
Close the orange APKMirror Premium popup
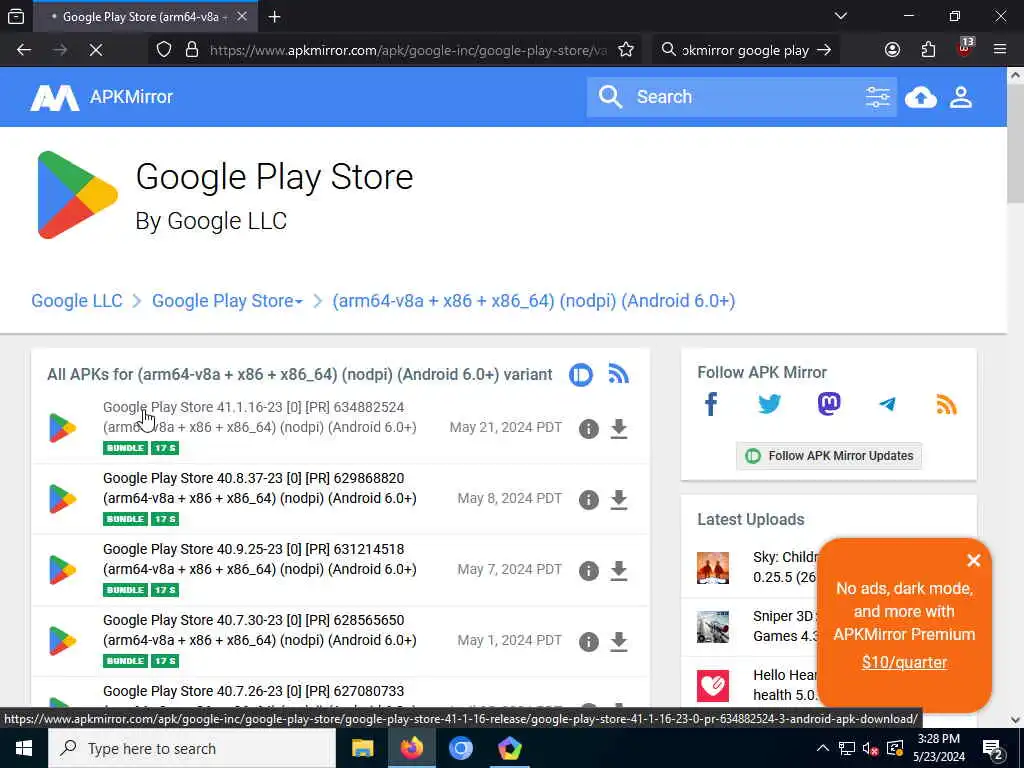pos(973,560)
